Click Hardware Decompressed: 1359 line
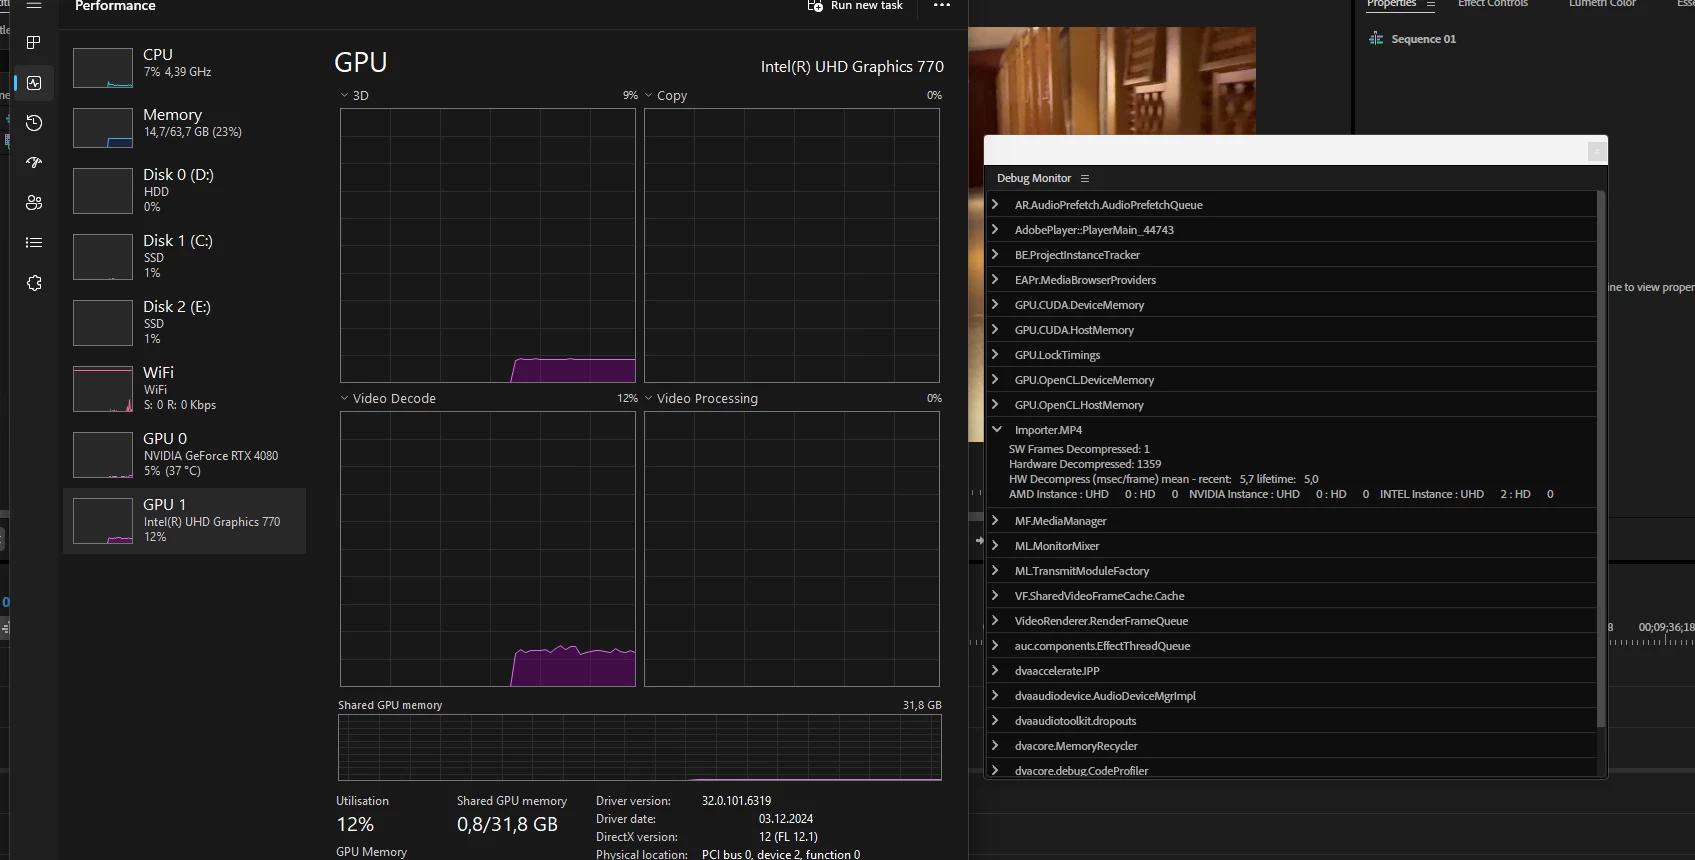This screenshot has width=1695, height=860. pos(1085,464)
